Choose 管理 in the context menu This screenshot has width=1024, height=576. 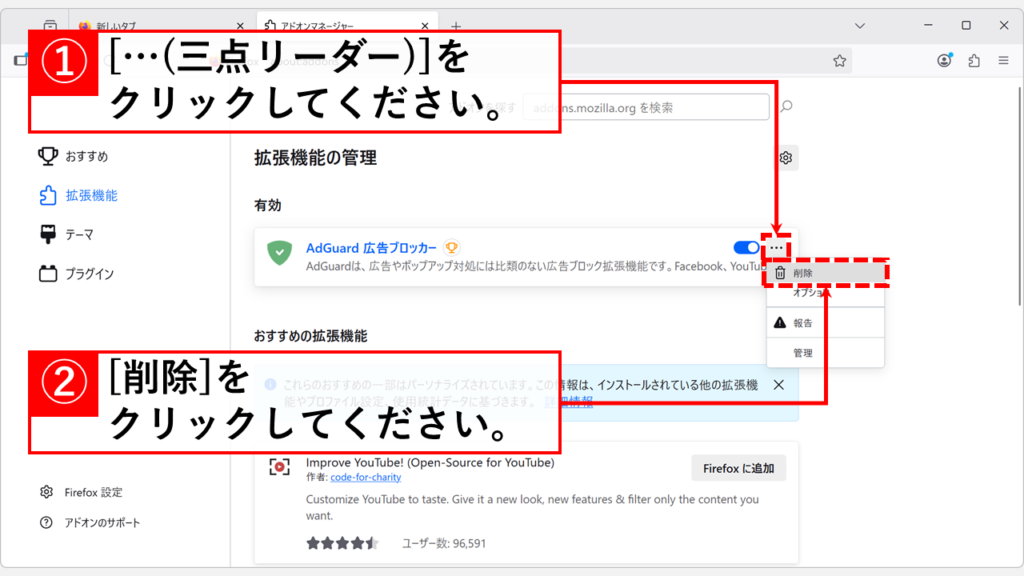[825, 353]
